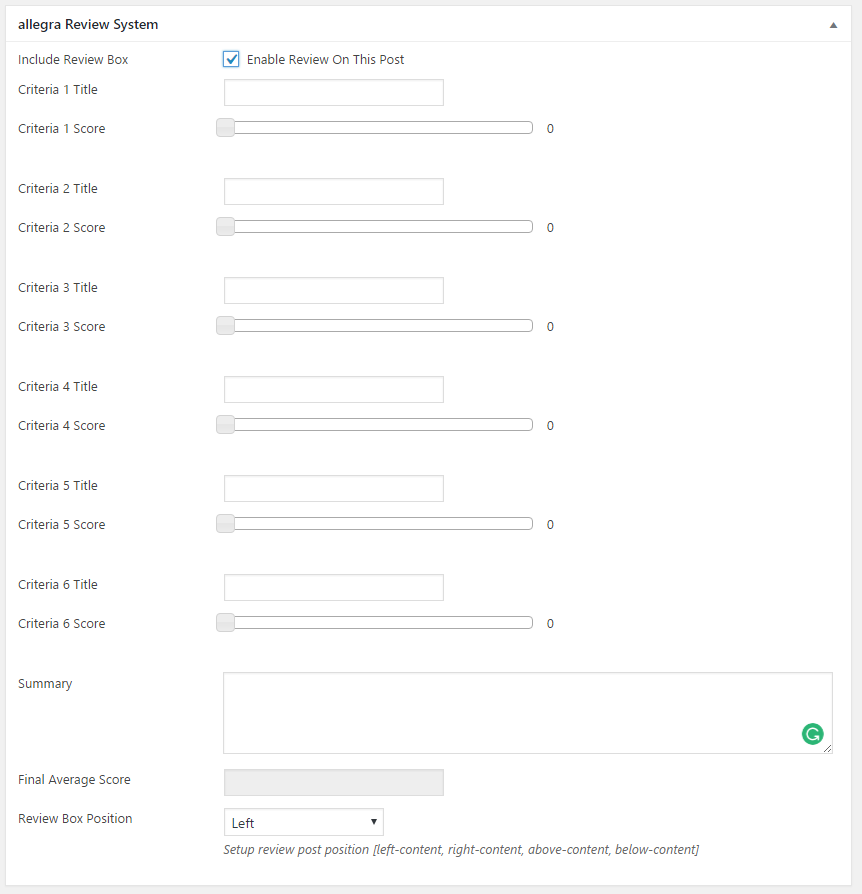
Task: Click the Summary textarea resize handle
Action: point(827,748)
